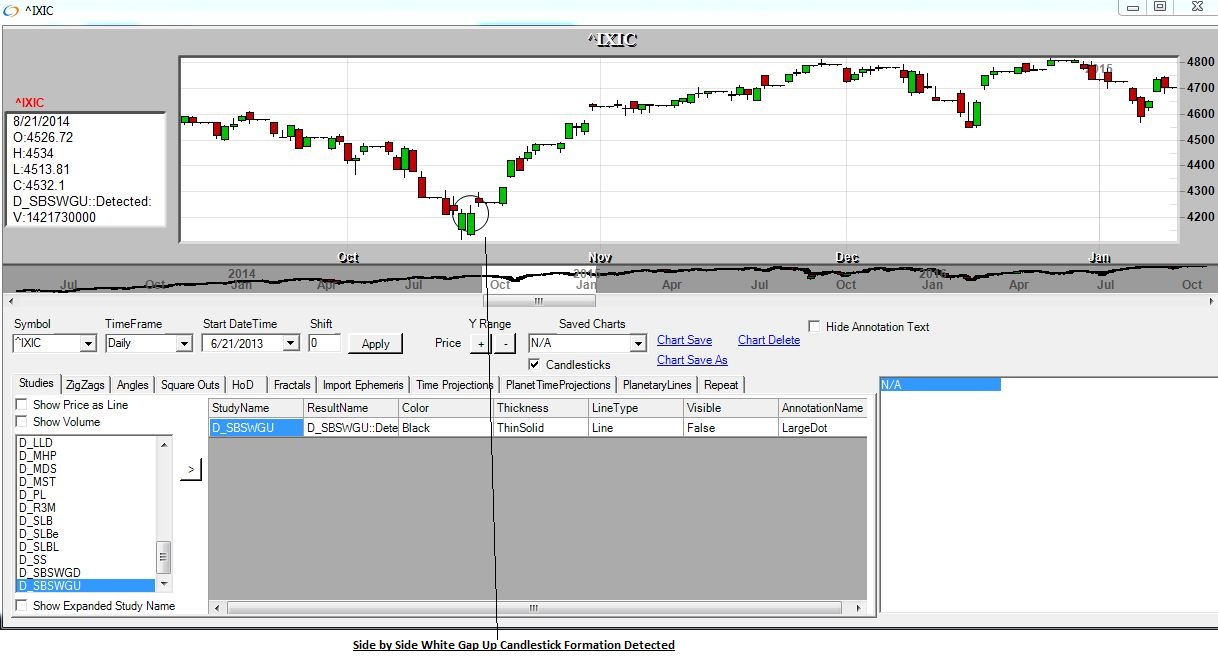Click into the Shift input field
Viewport: 1218px width, 660px height.
[324, 343]
